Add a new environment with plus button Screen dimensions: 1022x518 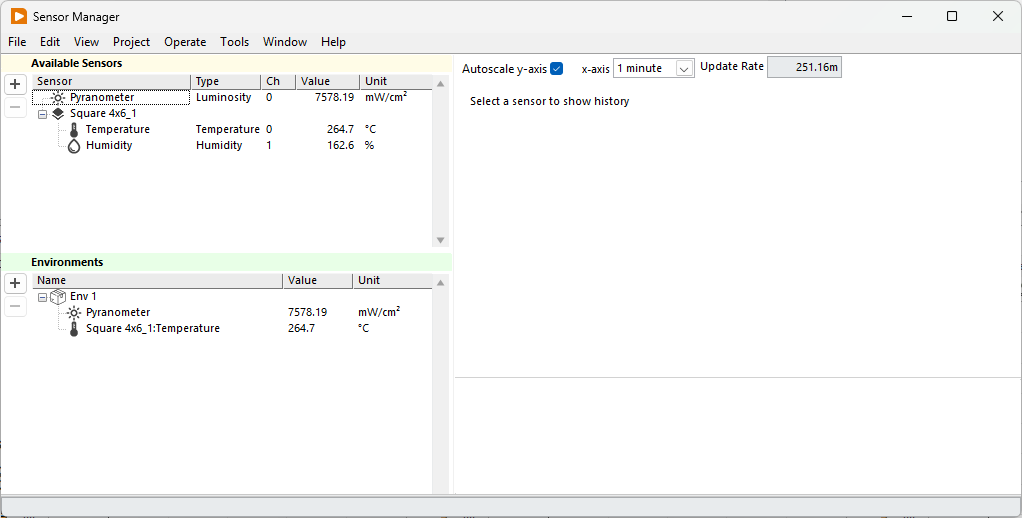pyautogui.click(x=15, y=283)
